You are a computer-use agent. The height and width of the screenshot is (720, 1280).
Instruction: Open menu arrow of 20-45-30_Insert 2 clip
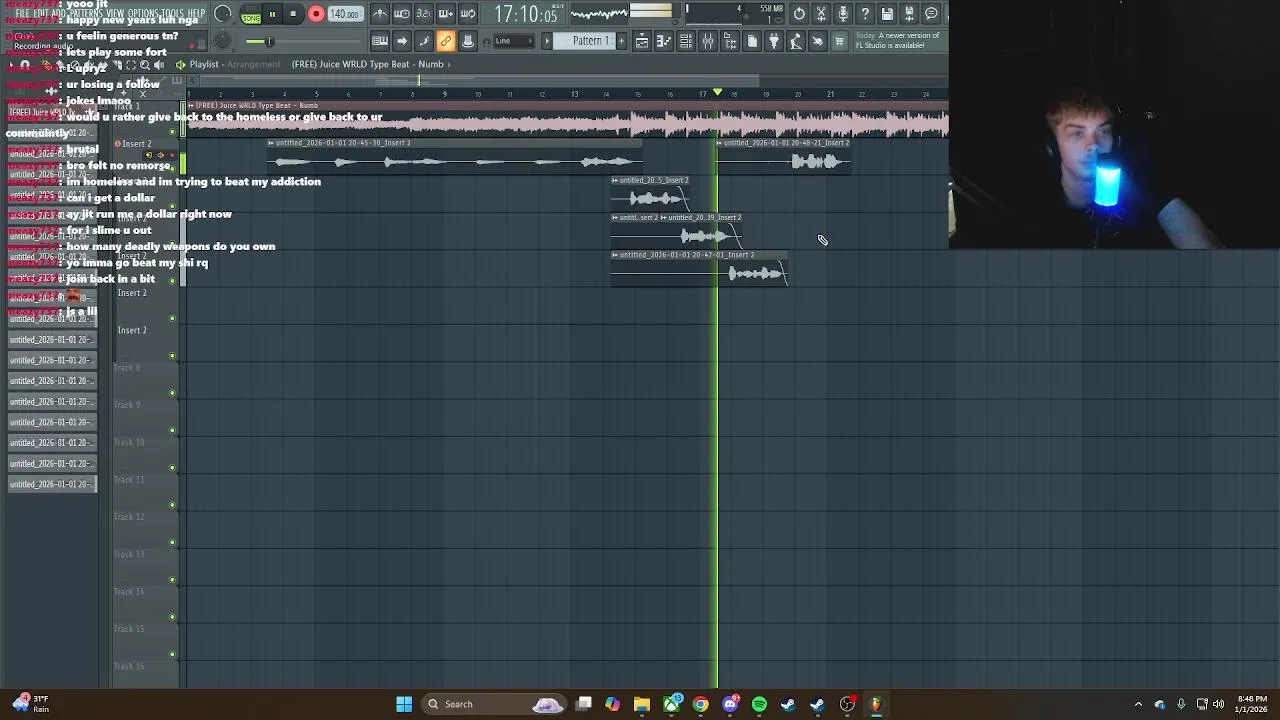(271, 143)
